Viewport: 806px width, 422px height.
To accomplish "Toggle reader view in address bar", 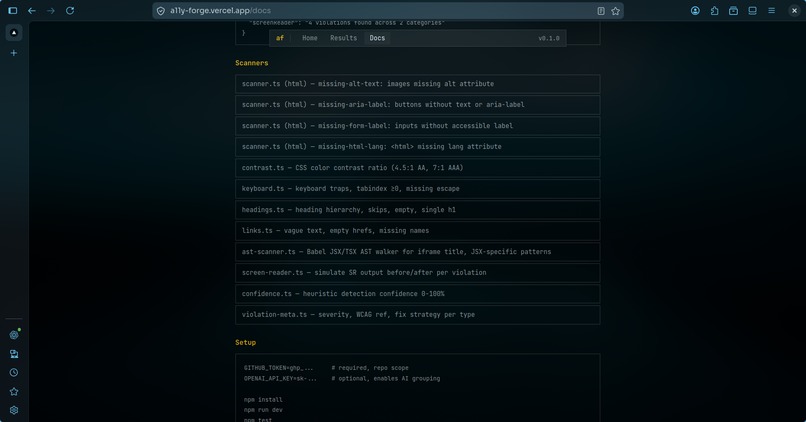I will 601,11.
